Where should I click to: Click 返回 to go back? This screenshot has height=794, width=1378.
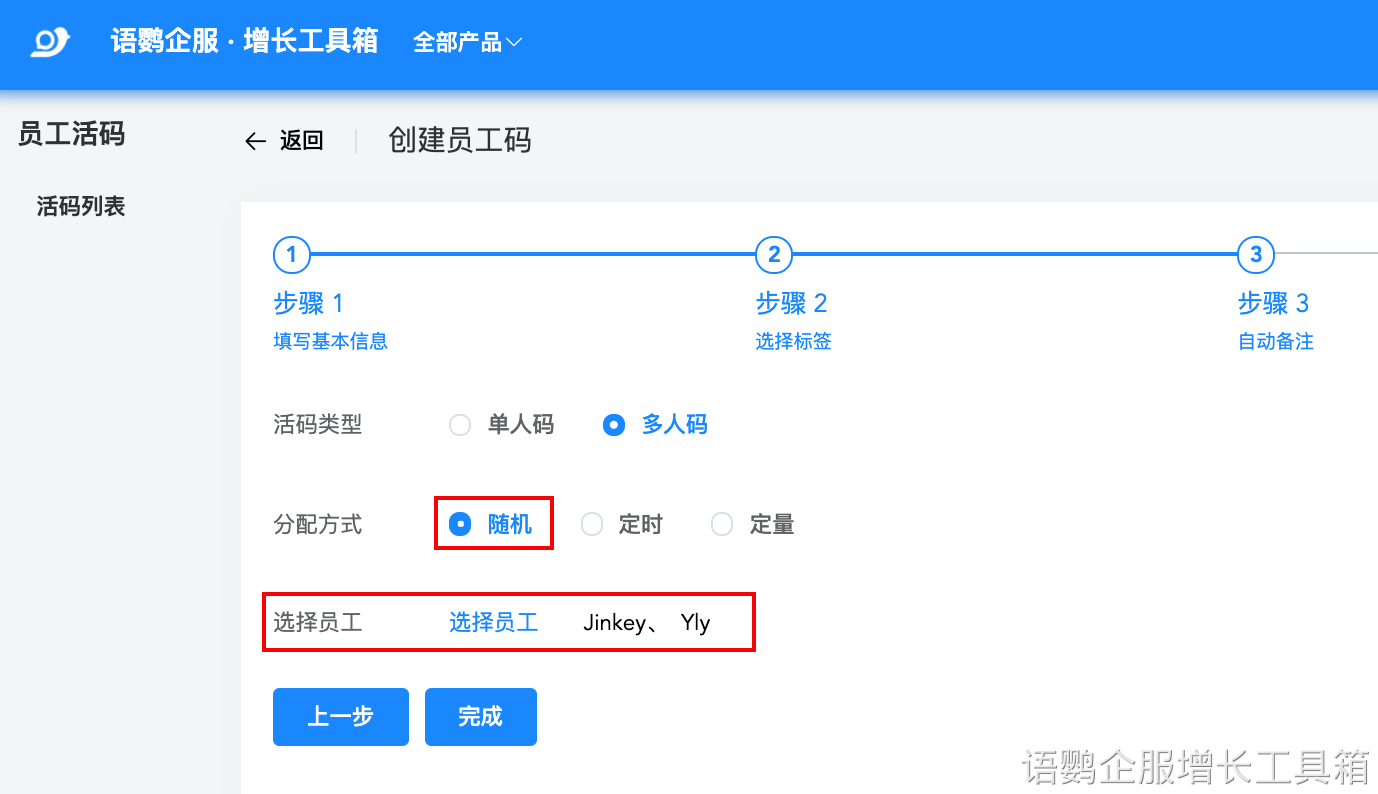301,141
